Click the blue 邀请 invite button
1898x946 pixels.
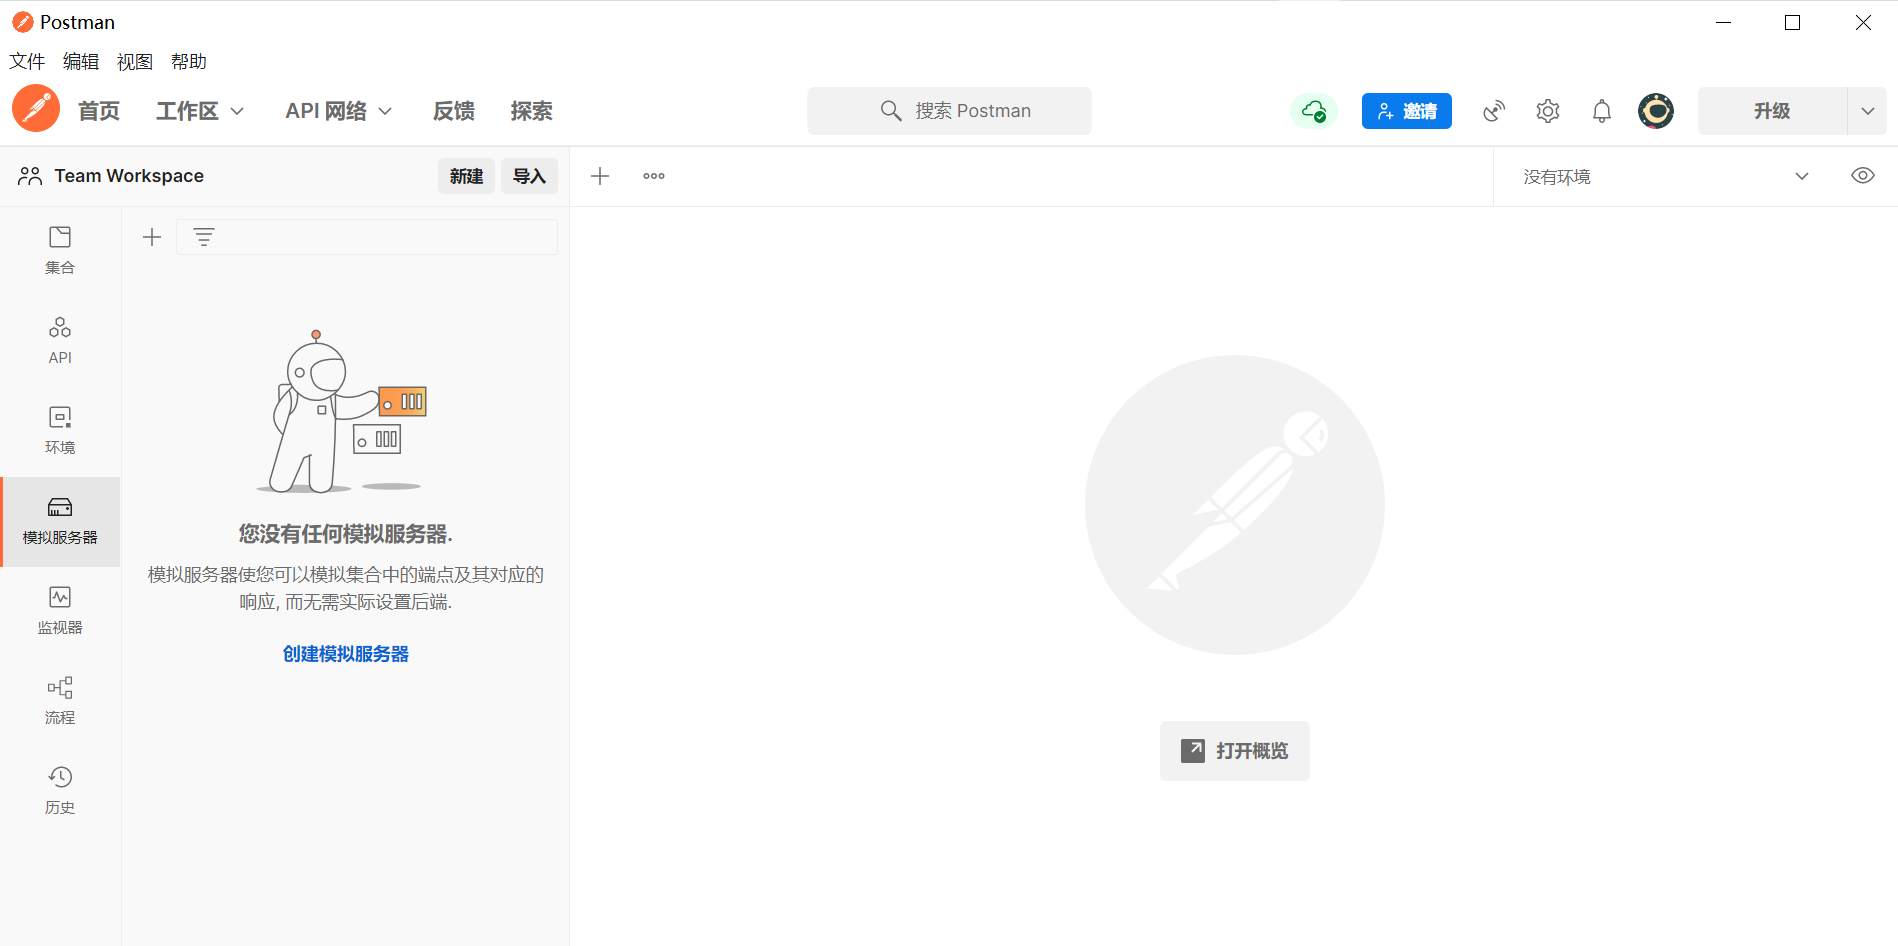[1406, 111]
